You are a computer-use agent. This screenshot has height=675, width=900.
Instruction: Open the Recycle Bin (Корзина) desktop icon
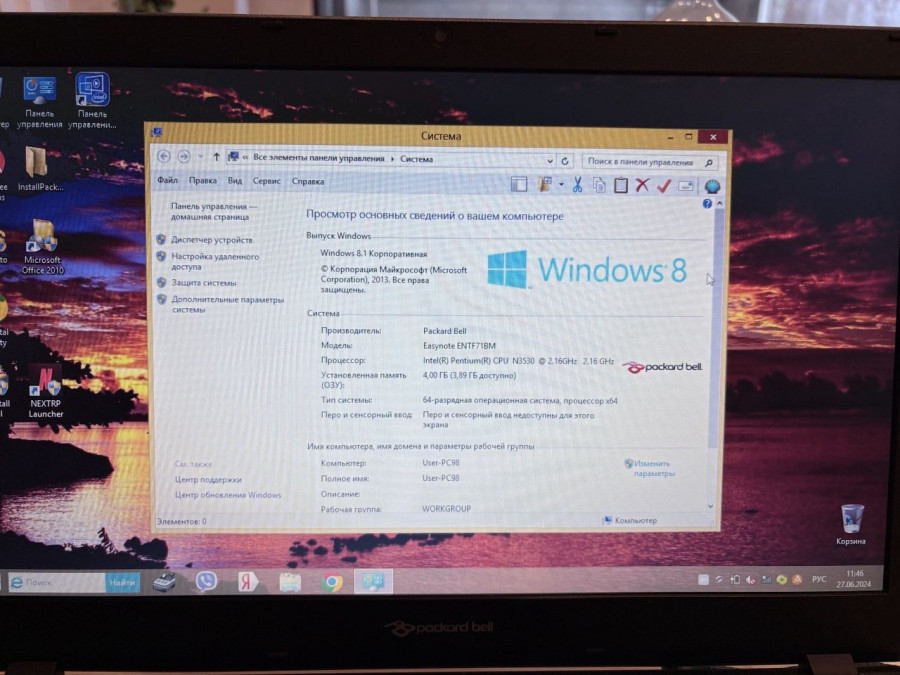click(851, 524)
